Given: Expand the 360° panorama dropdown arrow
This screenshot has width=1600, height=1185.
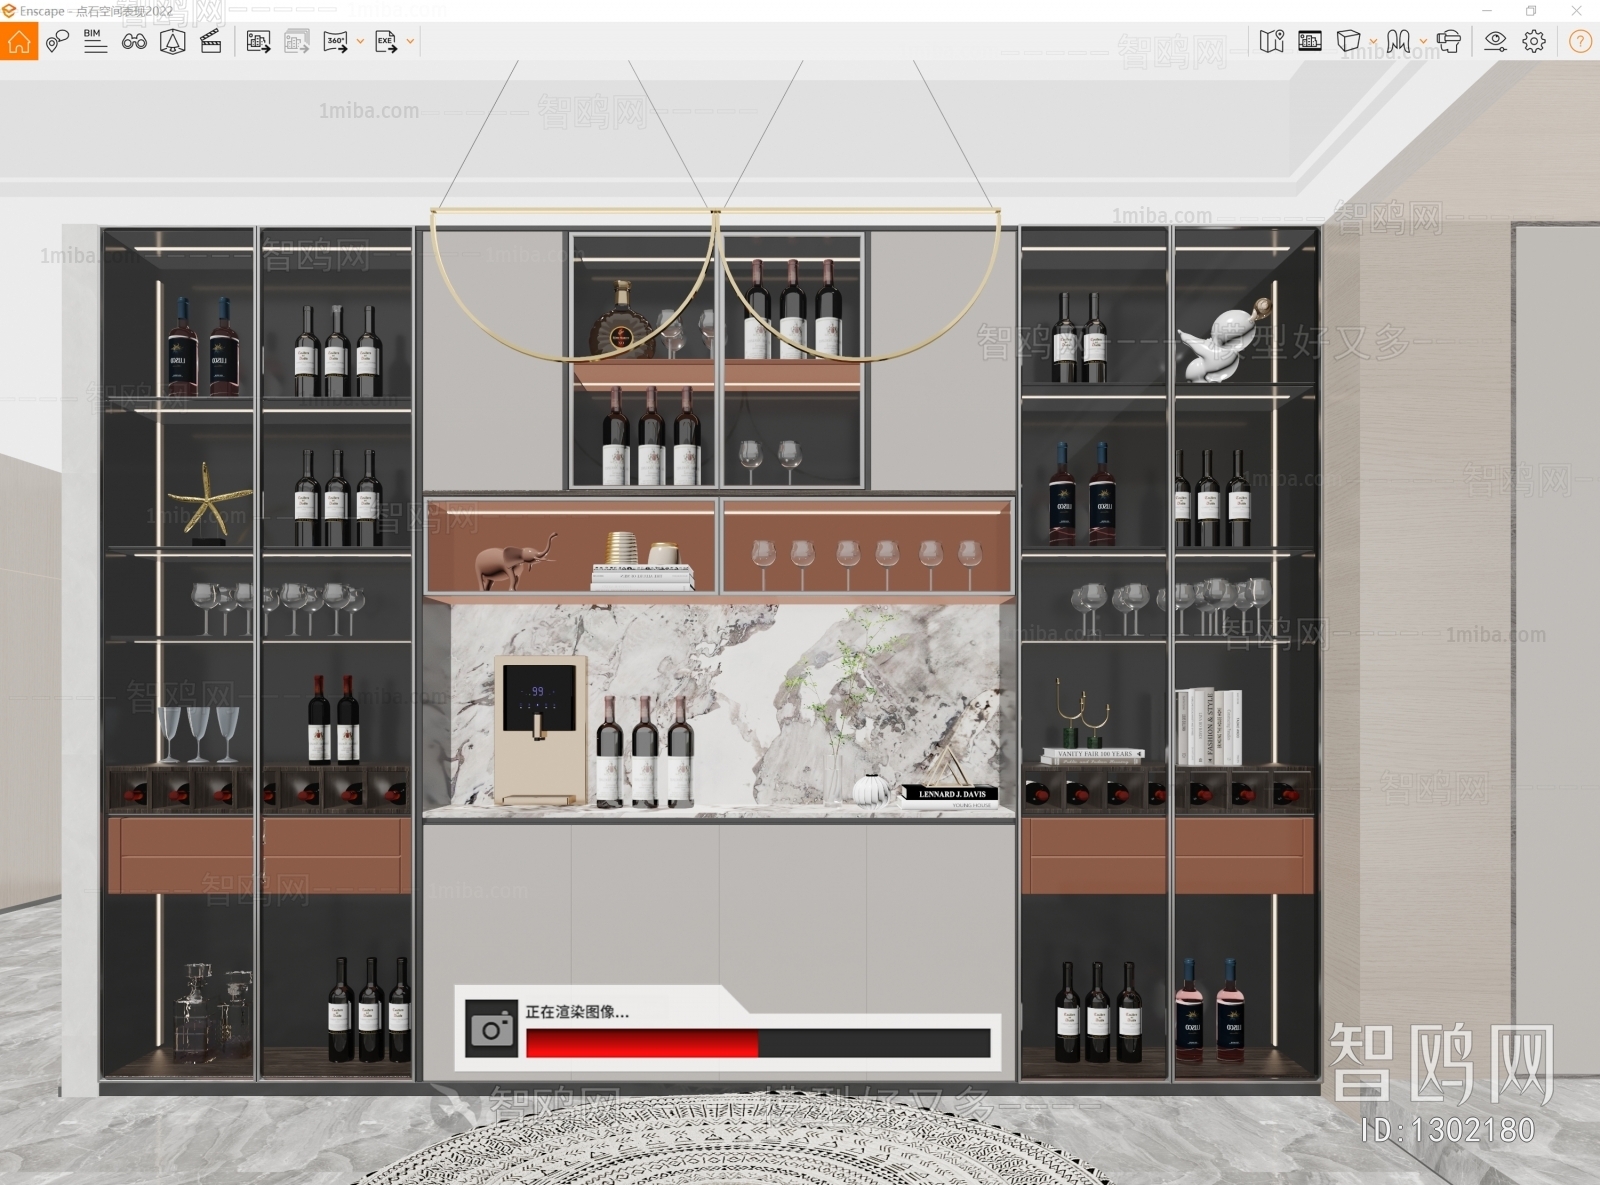Looking at the screenshot, I should (x=360, y=42).
